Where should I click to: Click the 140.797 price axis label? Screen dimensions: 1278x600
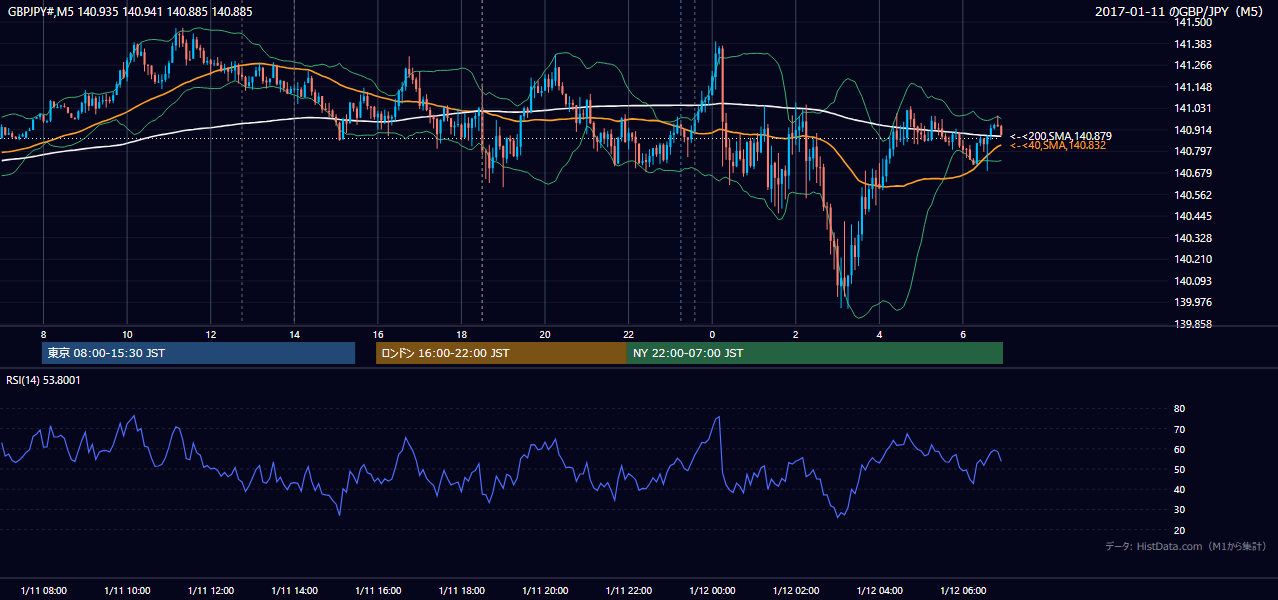[x=1192, y=151]
